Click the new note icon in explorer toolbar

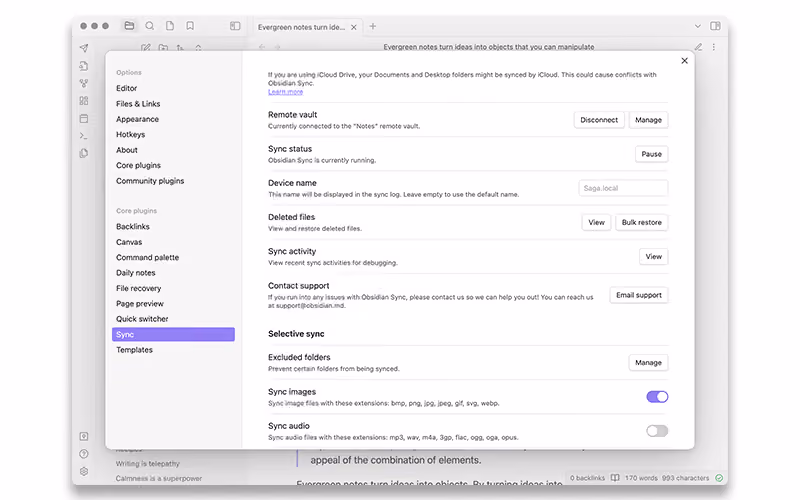145,47
